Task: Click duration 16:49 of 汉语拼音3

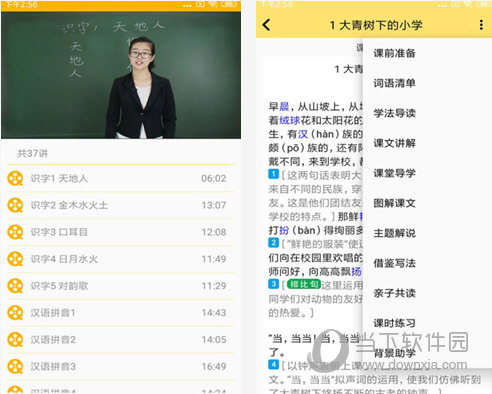Action: [214, 366]
